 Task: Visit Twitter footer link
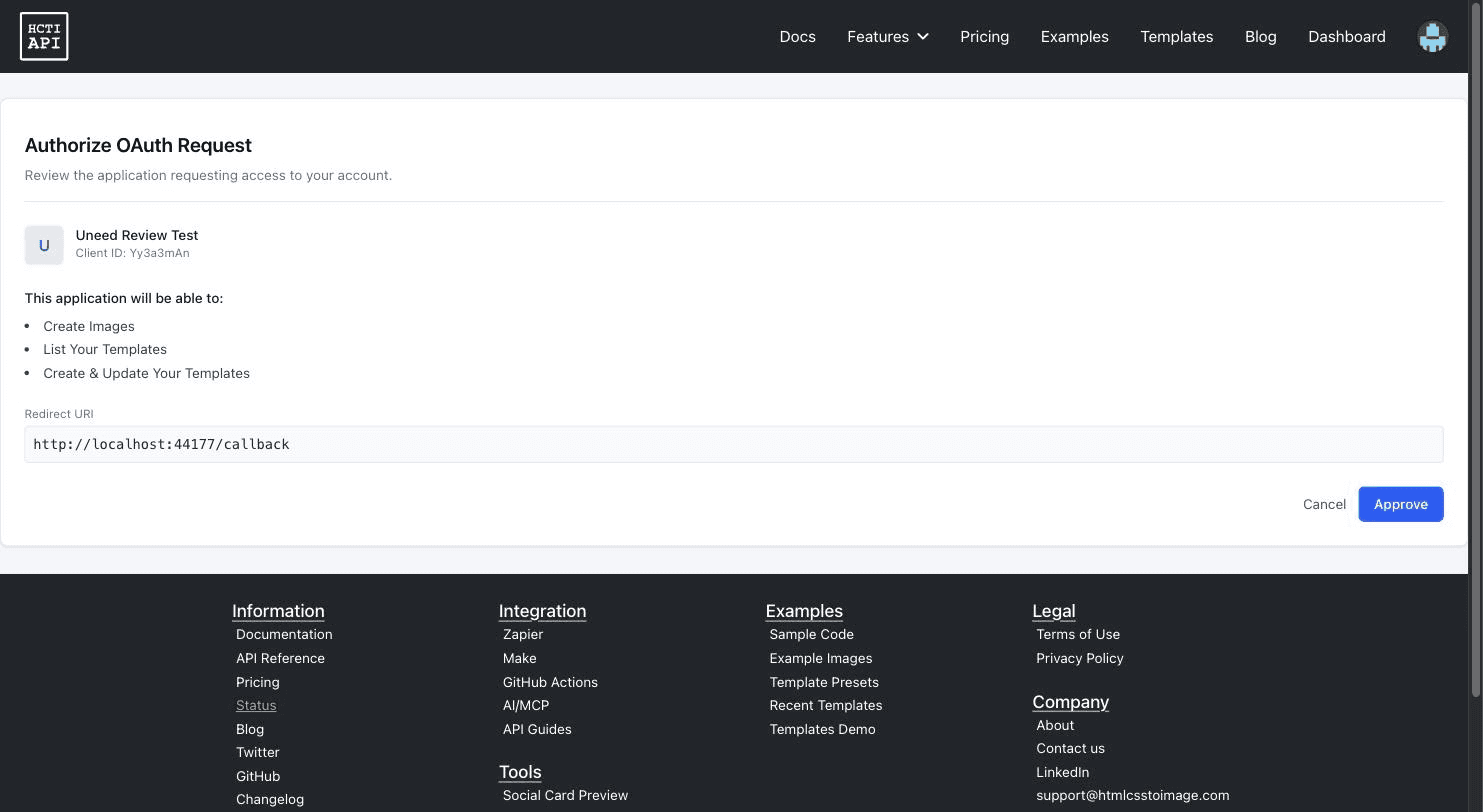click(x=257, y=752)
